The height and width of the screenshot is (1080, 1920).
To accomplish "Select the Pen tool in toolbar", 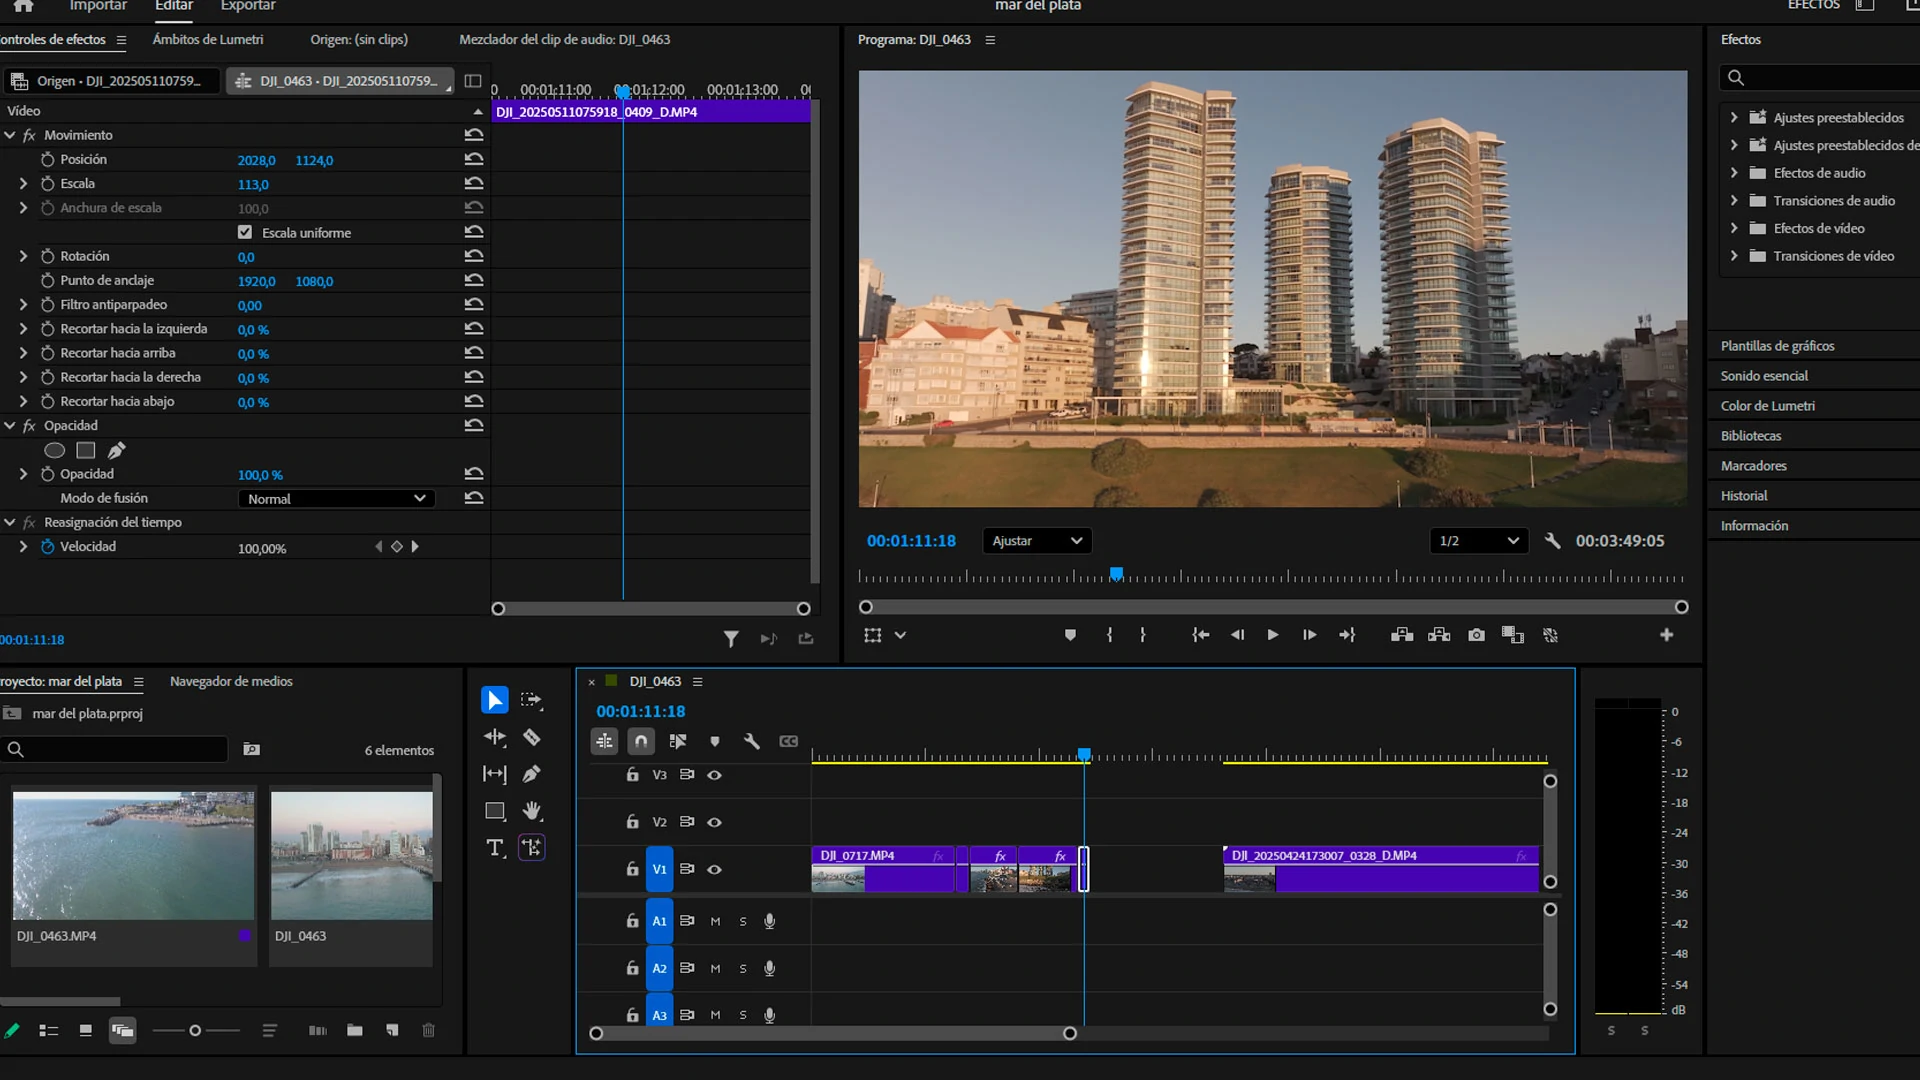I will (x=532, y=774).
